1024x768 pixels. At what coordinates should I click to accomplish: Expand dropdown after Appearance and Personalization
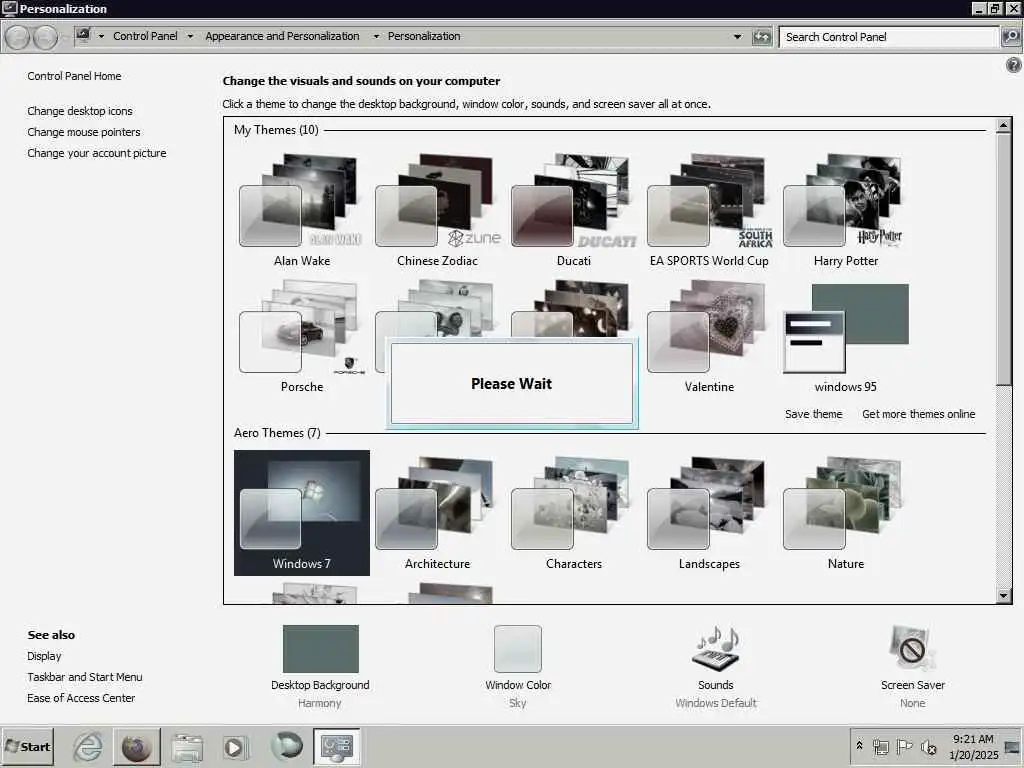click(376, 37)
